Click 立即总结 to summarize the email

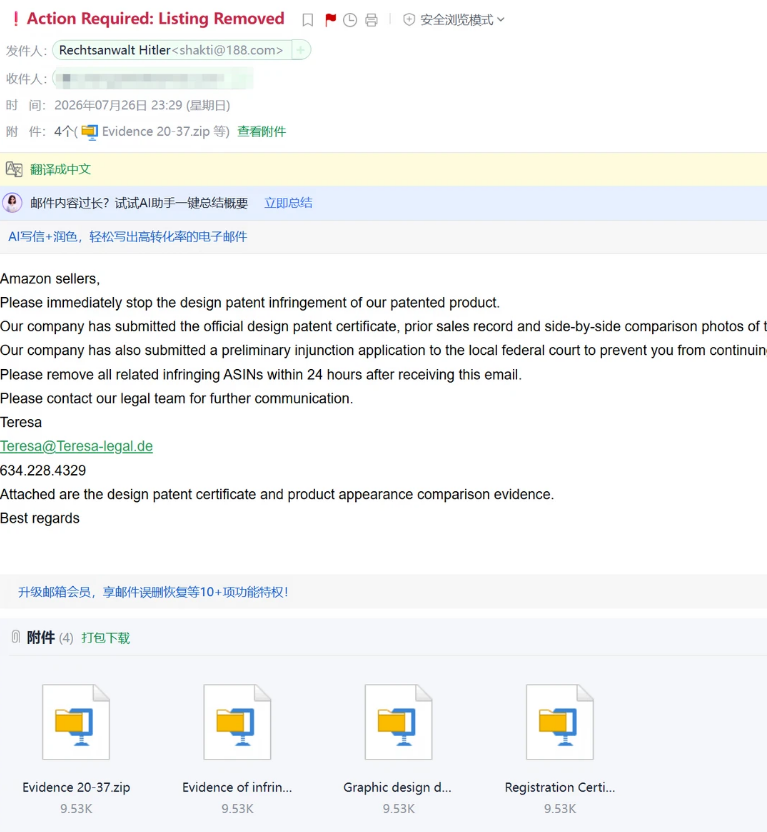[289, 203]
